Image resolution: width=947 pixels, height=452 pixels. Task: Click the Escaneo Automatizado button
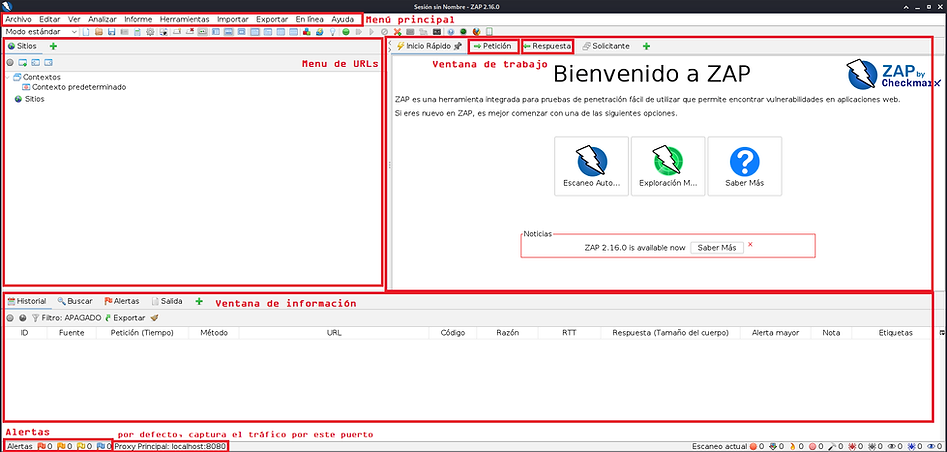coord(591,166)
